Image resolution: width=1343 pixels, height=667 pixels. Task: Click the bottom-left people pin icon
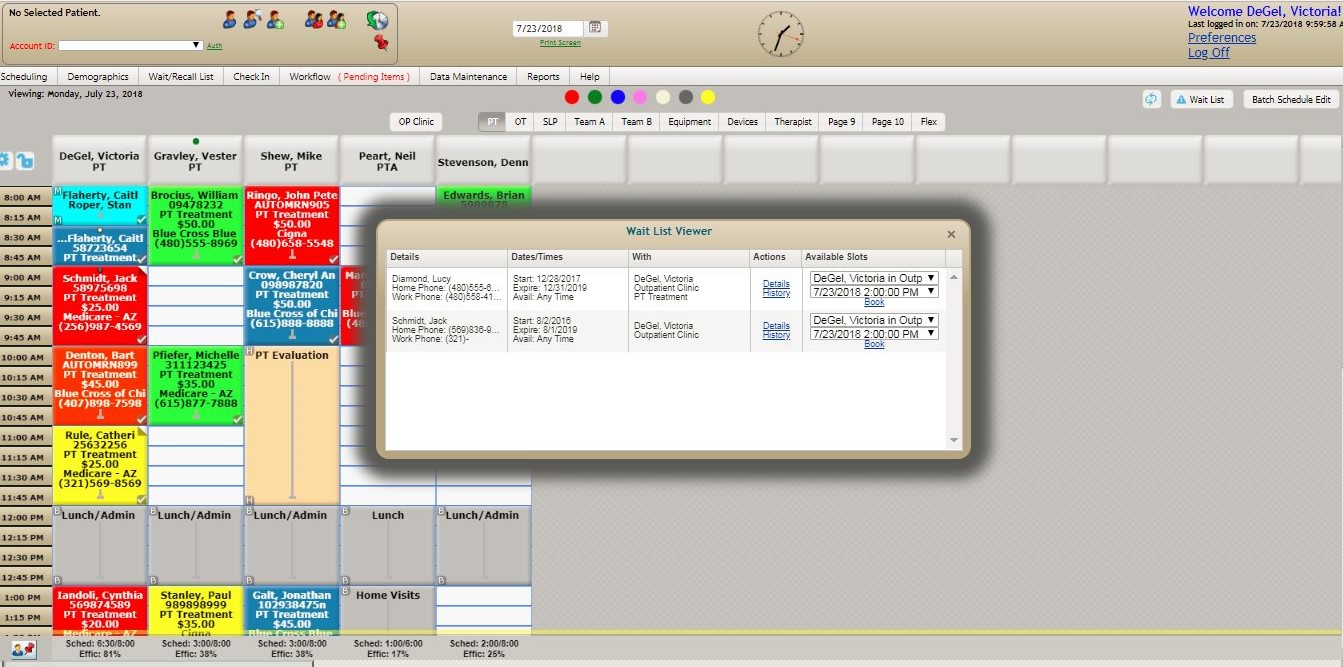pyautogui.click(x=23, y=650)
